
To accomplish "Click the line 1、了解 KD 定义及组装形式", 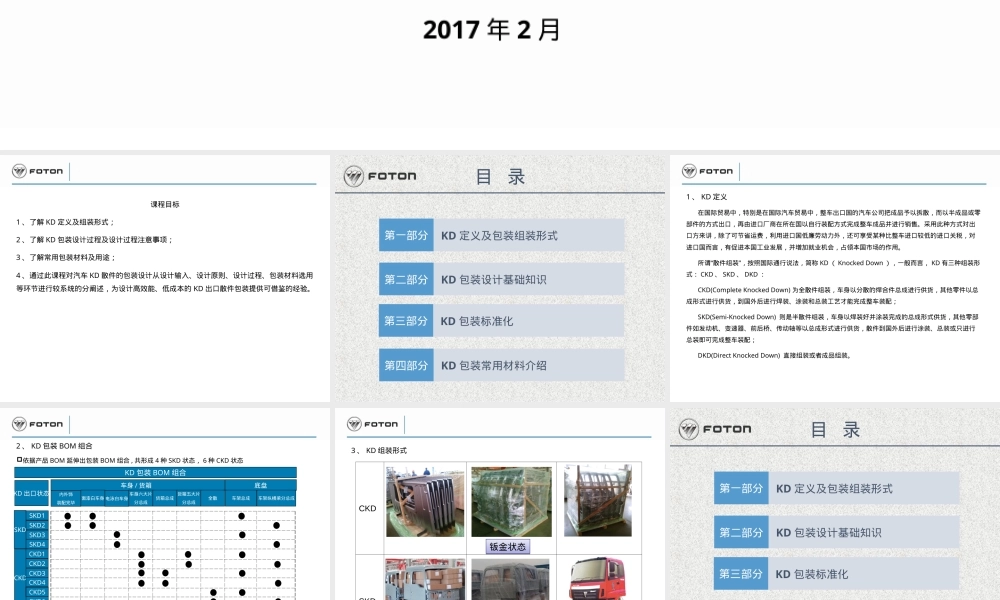I will pos(65,223).
